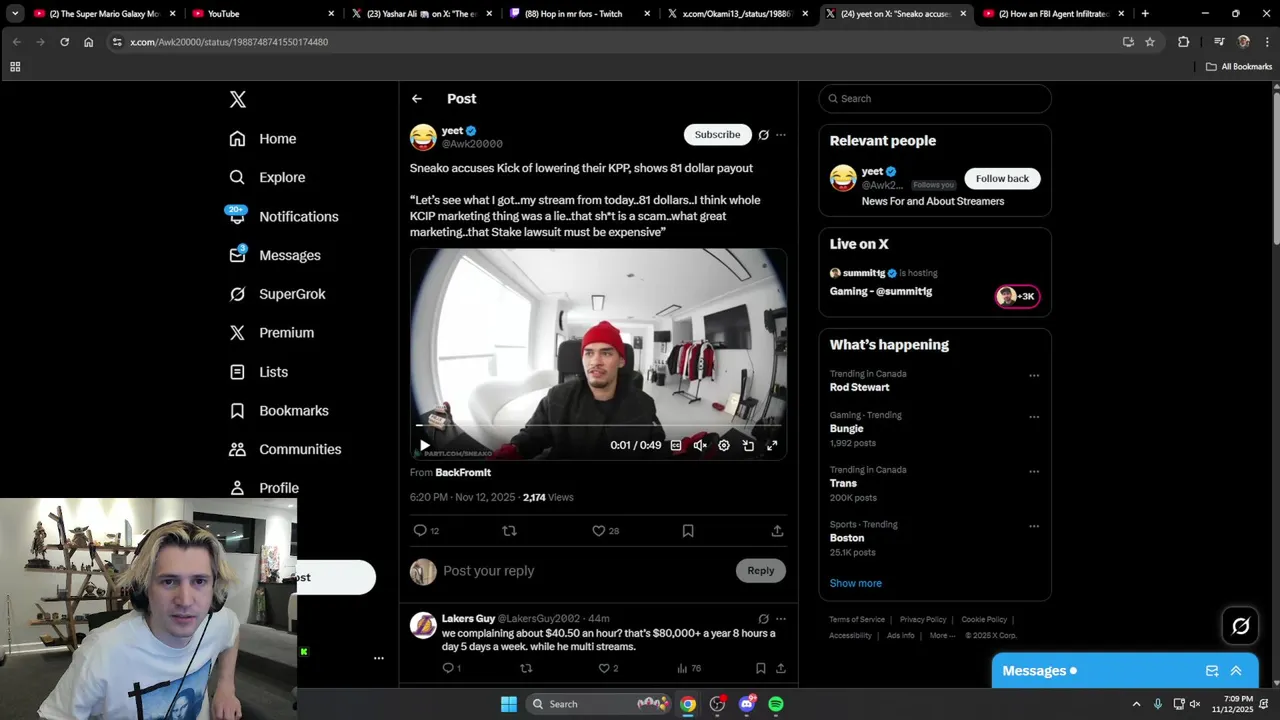
Task: Click the Reply button
Action: 761,571
